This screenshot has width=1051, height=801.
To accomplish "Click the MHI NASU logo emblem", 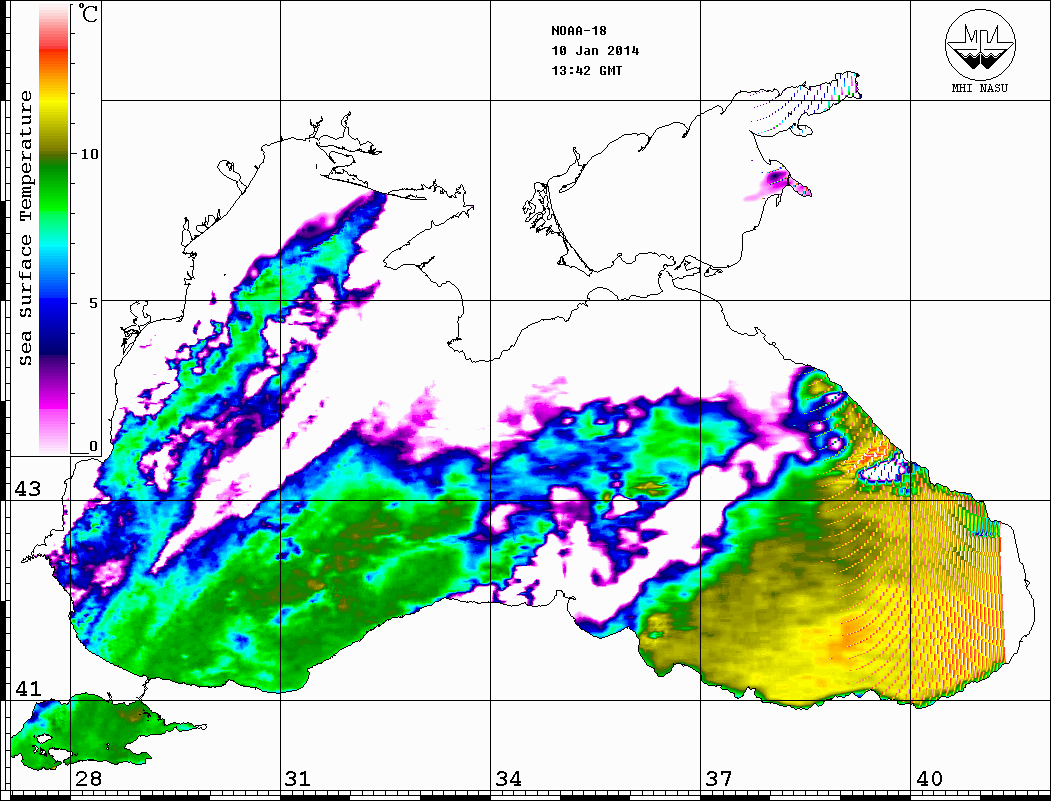I will pyautogui.click(x=980, y=45).
